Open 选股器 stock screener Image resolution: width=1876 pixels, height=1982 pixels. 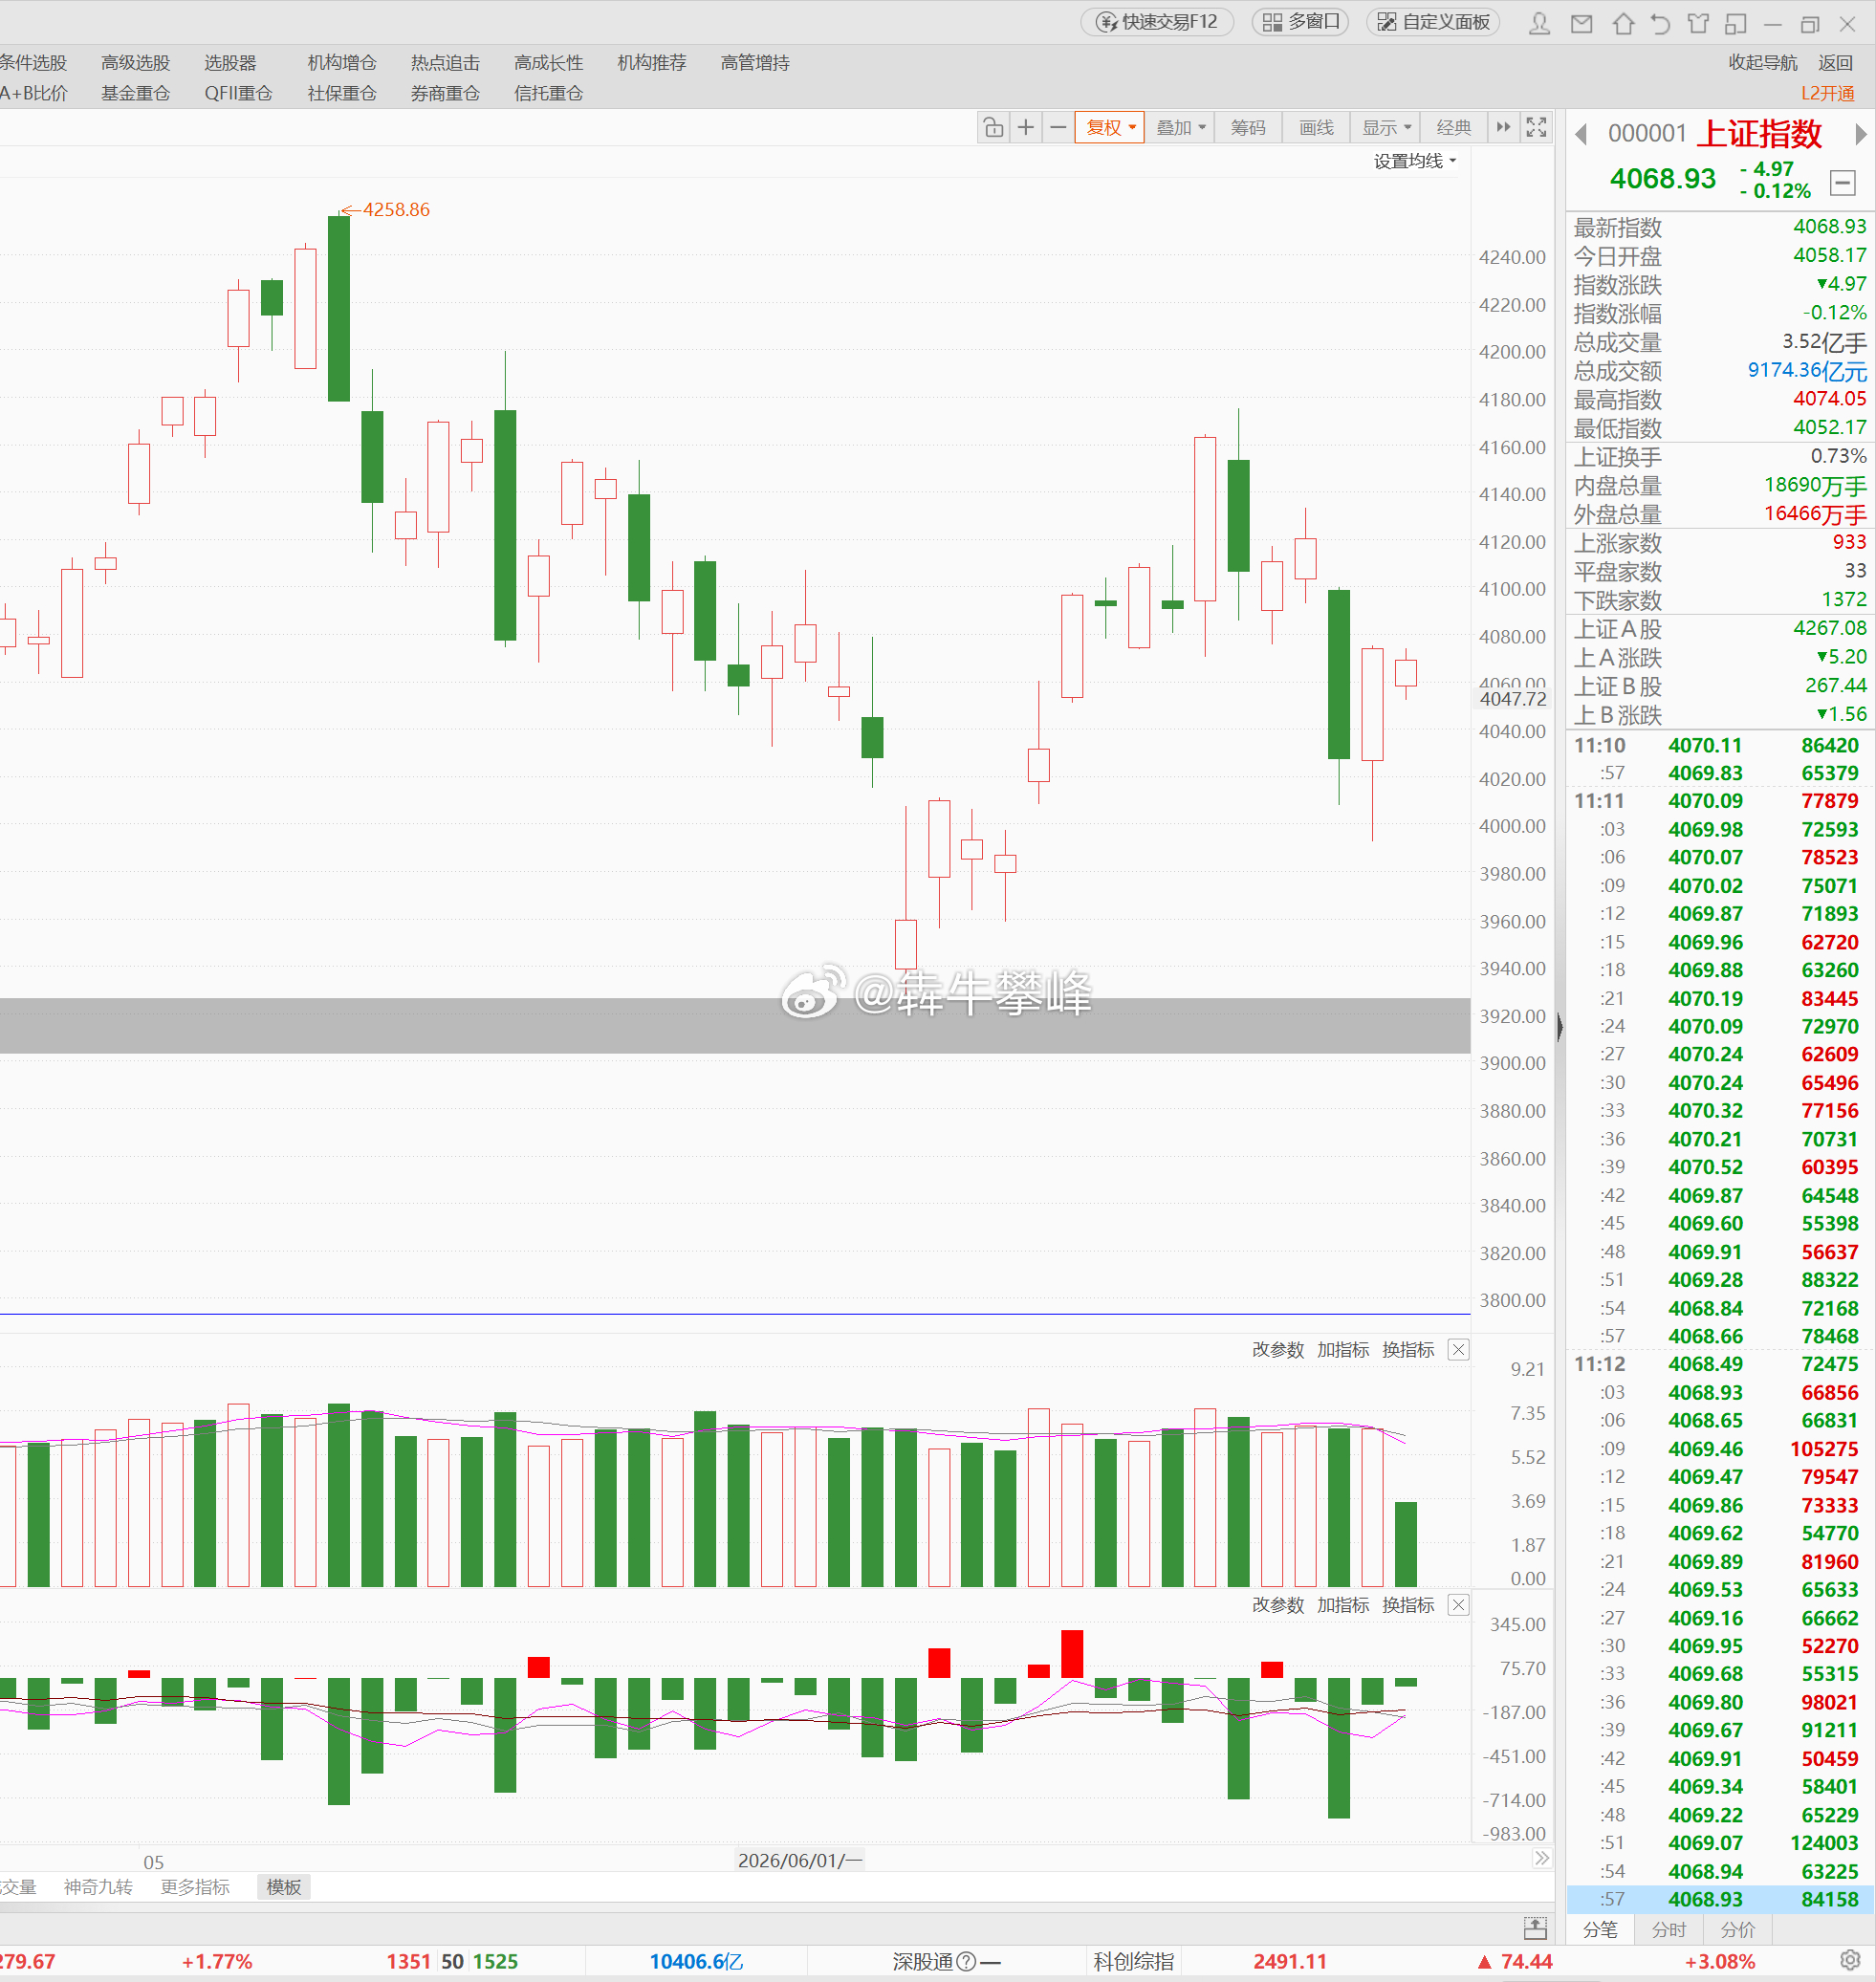230,63
